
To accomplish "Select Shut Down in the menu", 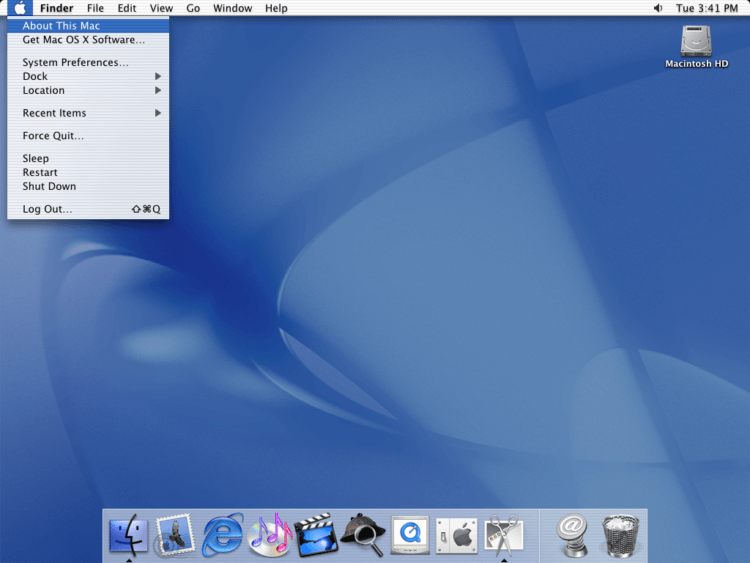I will [88, 186].
